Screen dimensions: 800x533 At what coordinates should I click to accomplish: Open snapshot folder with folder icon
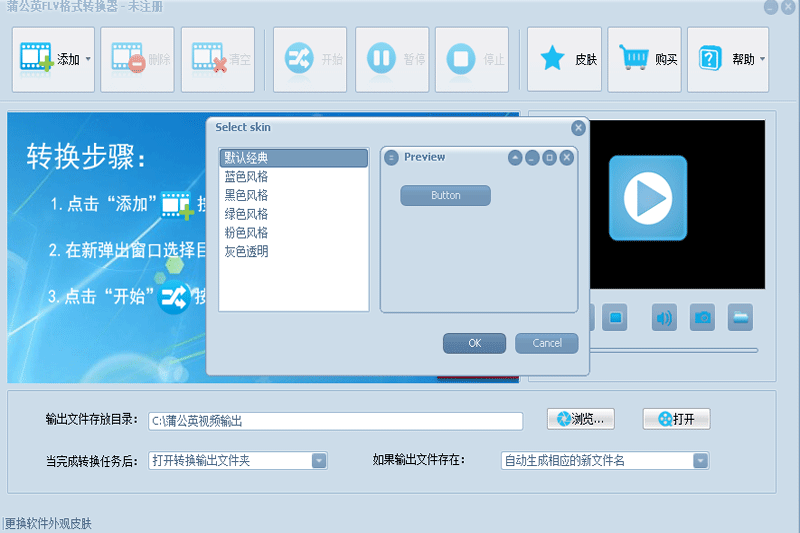(x=740, y=318)
